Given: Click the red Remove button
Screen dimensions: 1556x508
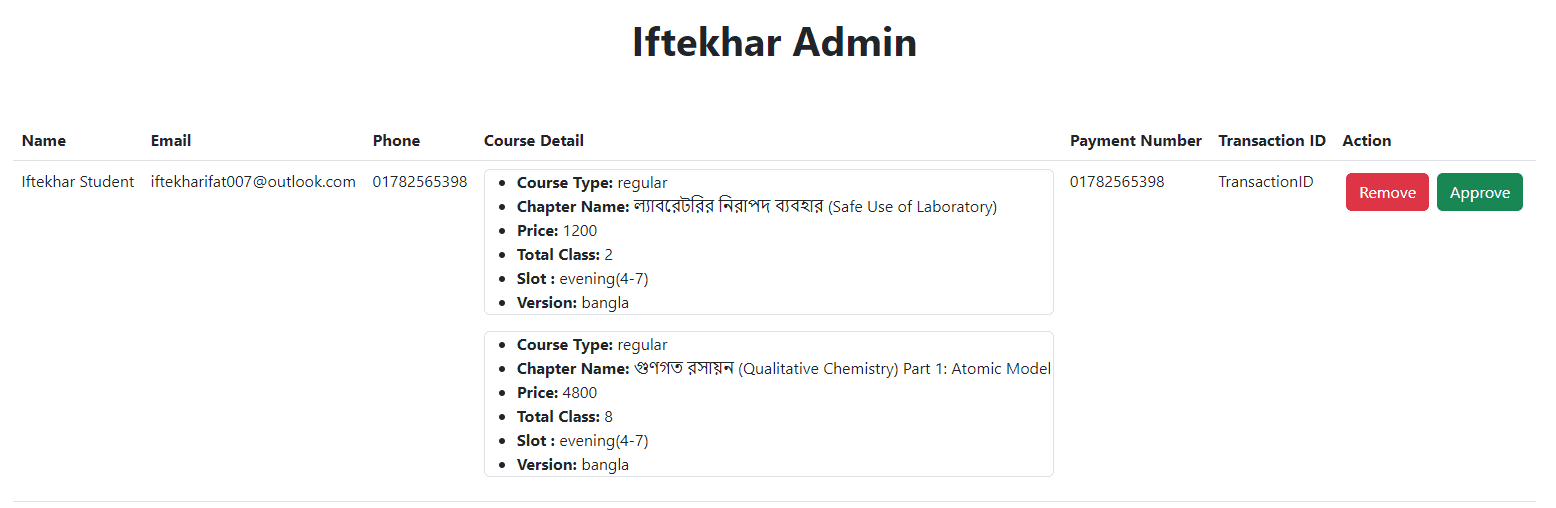Looking at the screenshot, I should pos(1387,192).
